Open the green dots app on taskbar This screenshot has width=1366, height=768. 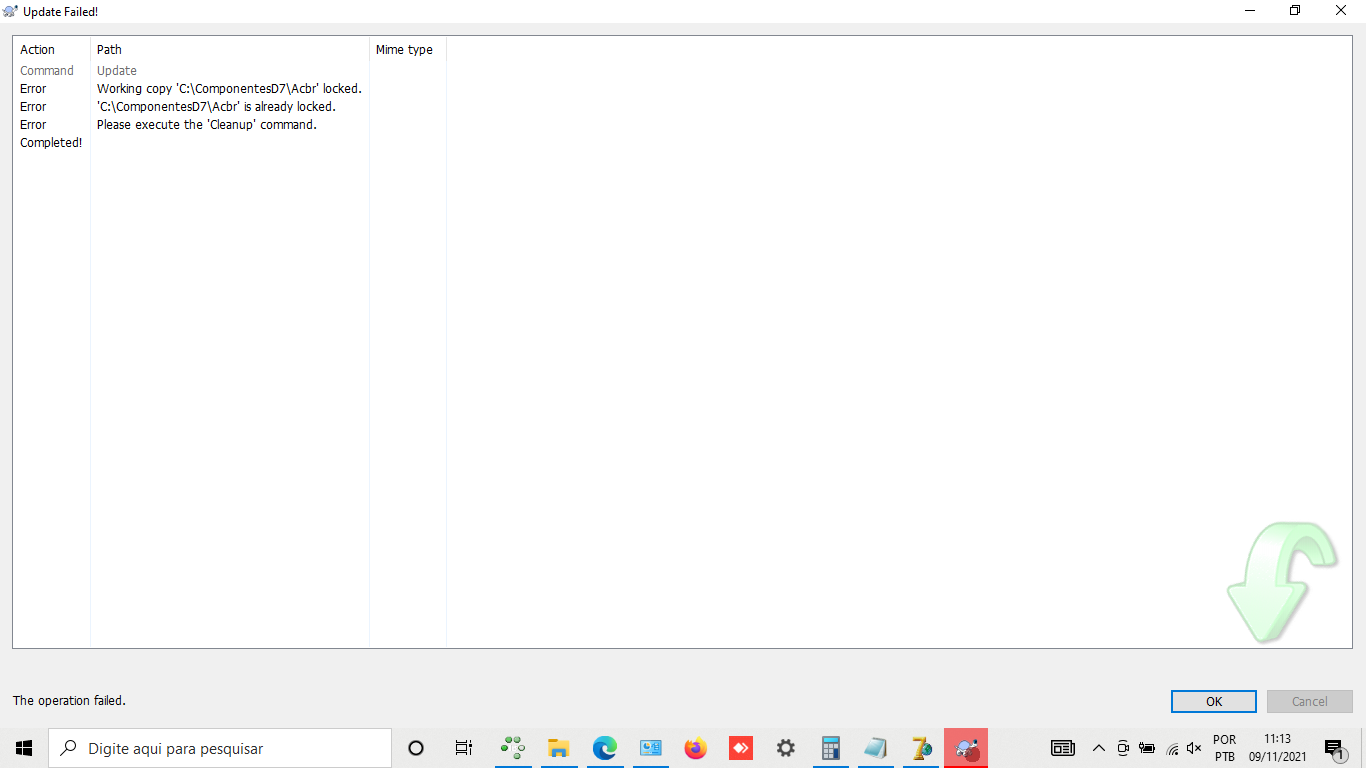(513, 748)
